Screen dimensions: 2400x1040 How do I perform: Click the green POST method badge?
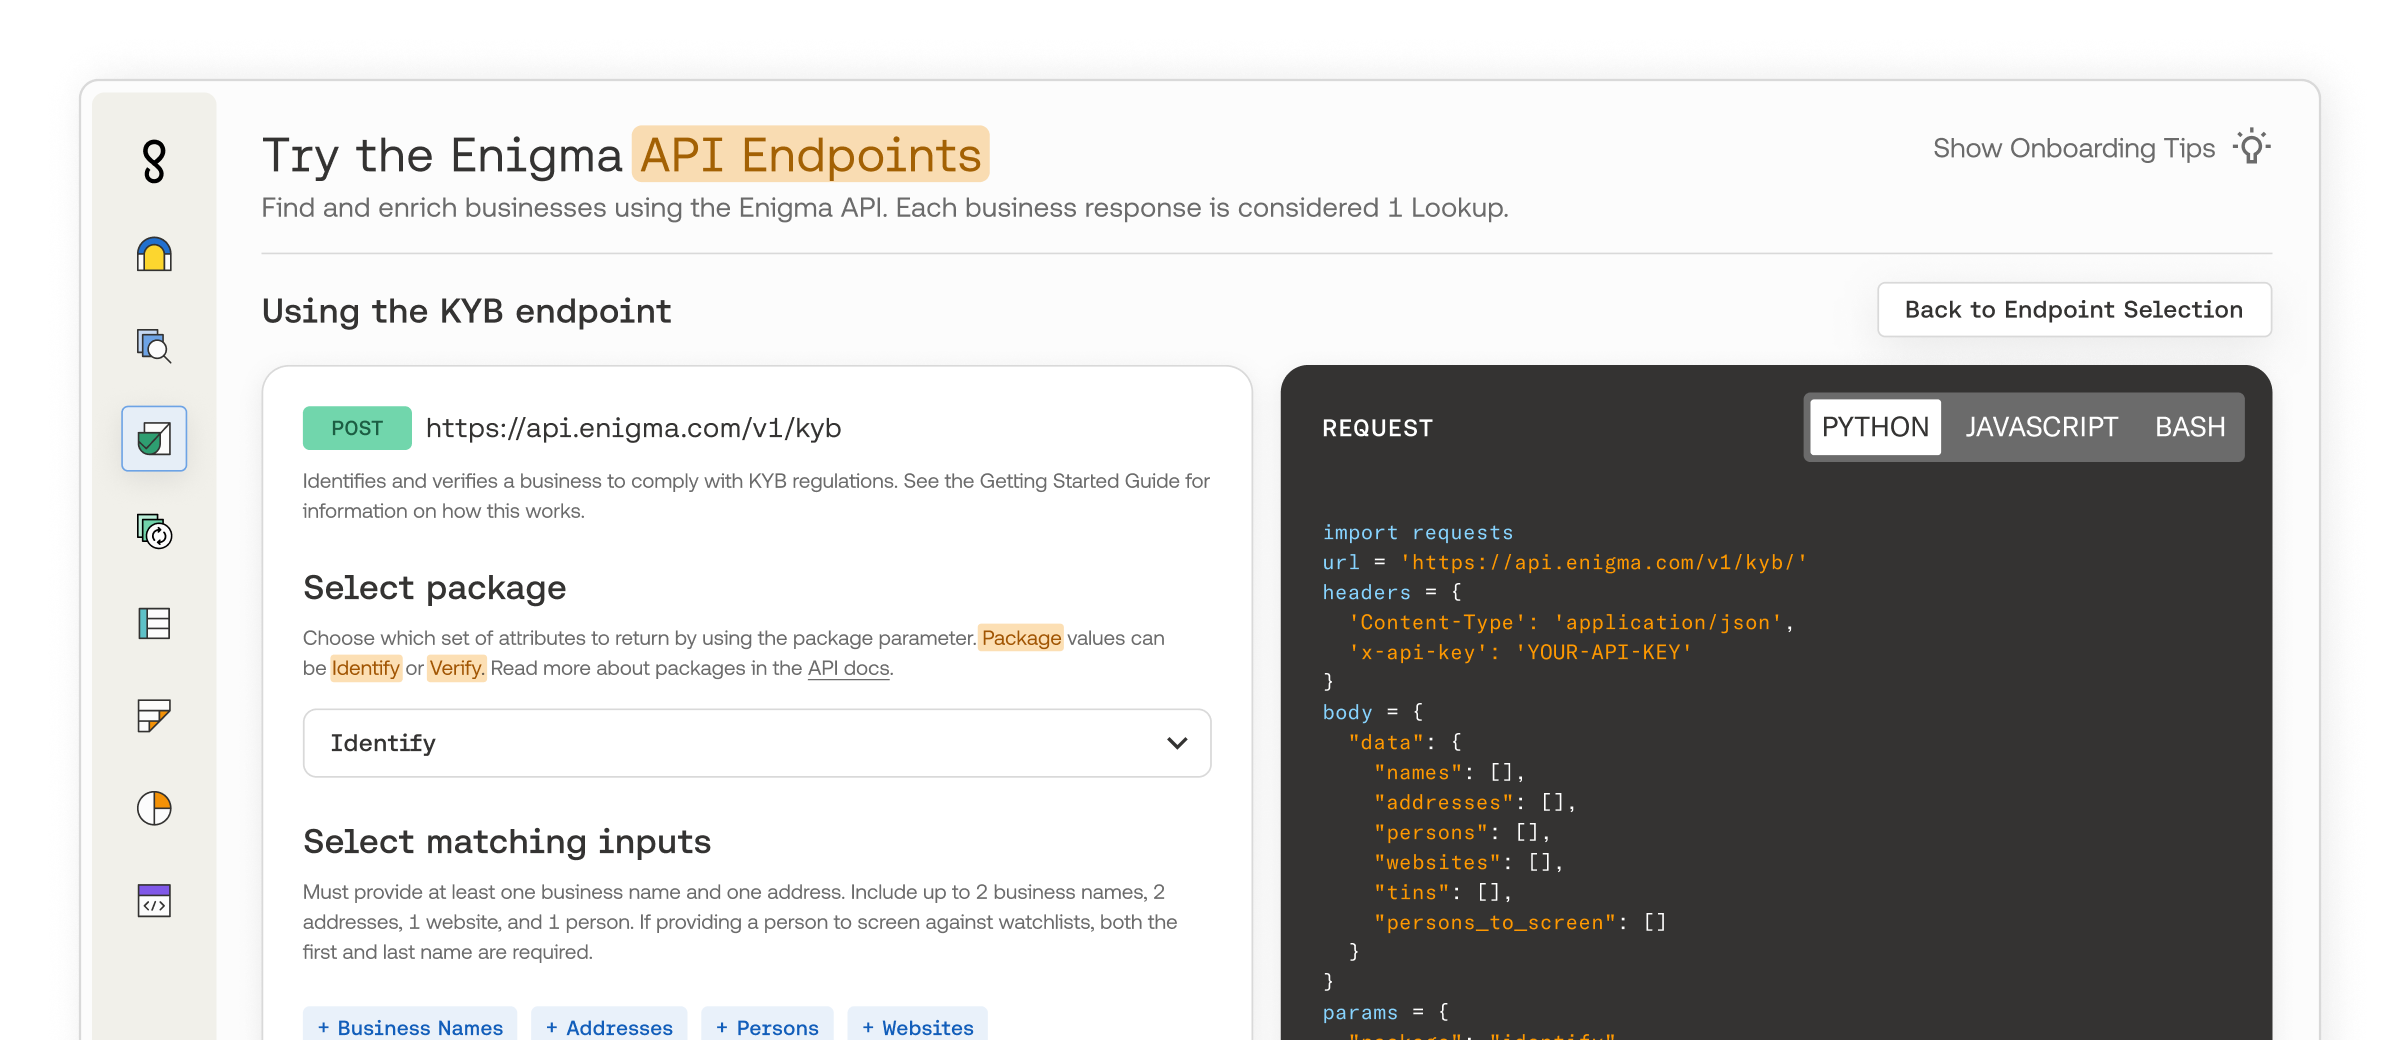coord(357,428)
